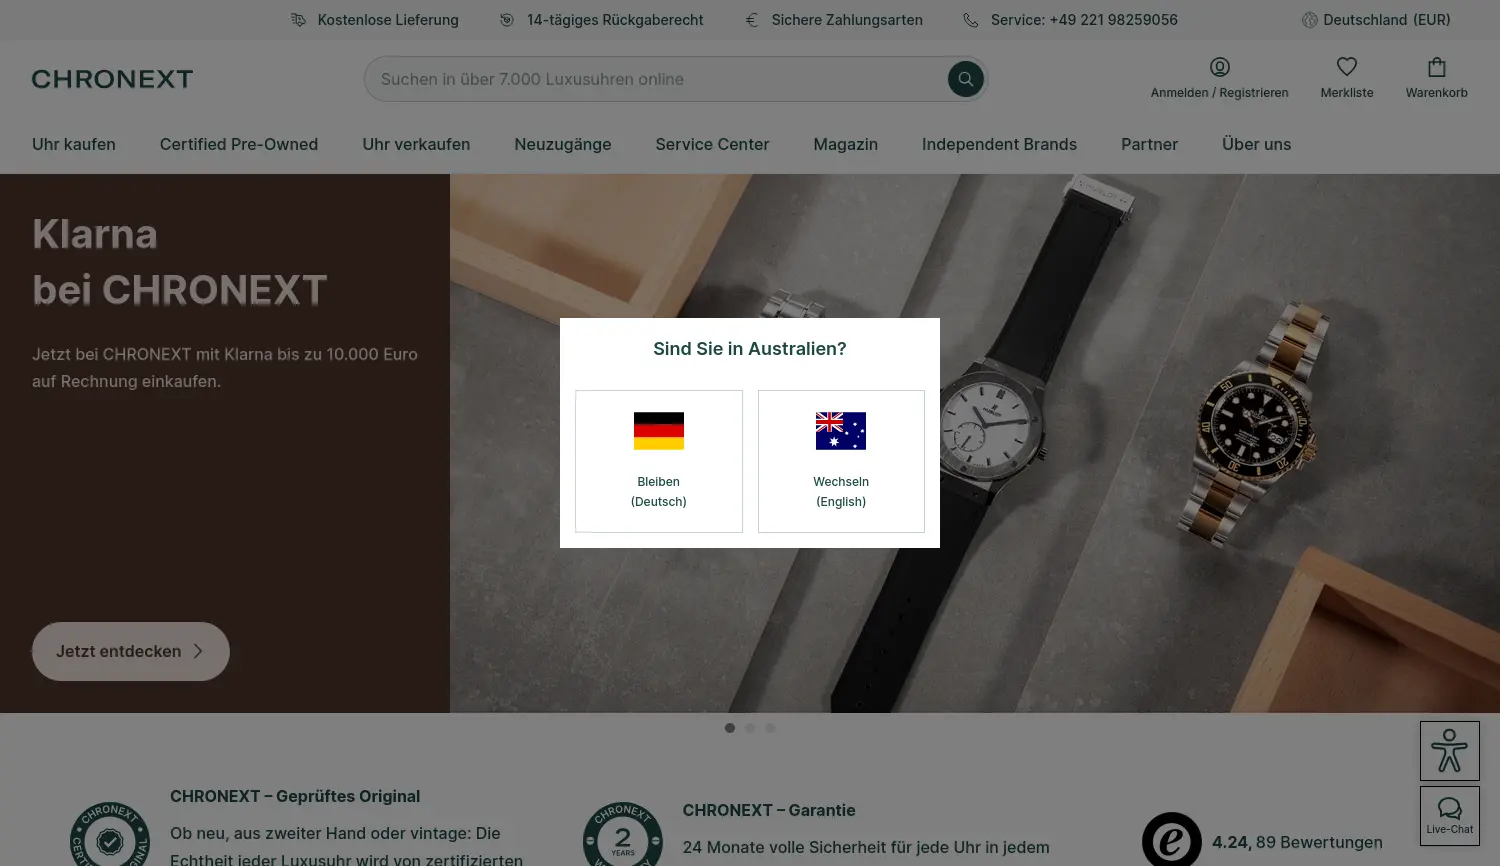Click the Jetzt entdecken button
Image resolution: width=1500 pixels, height=866 pixels.
tap(131, 651)
